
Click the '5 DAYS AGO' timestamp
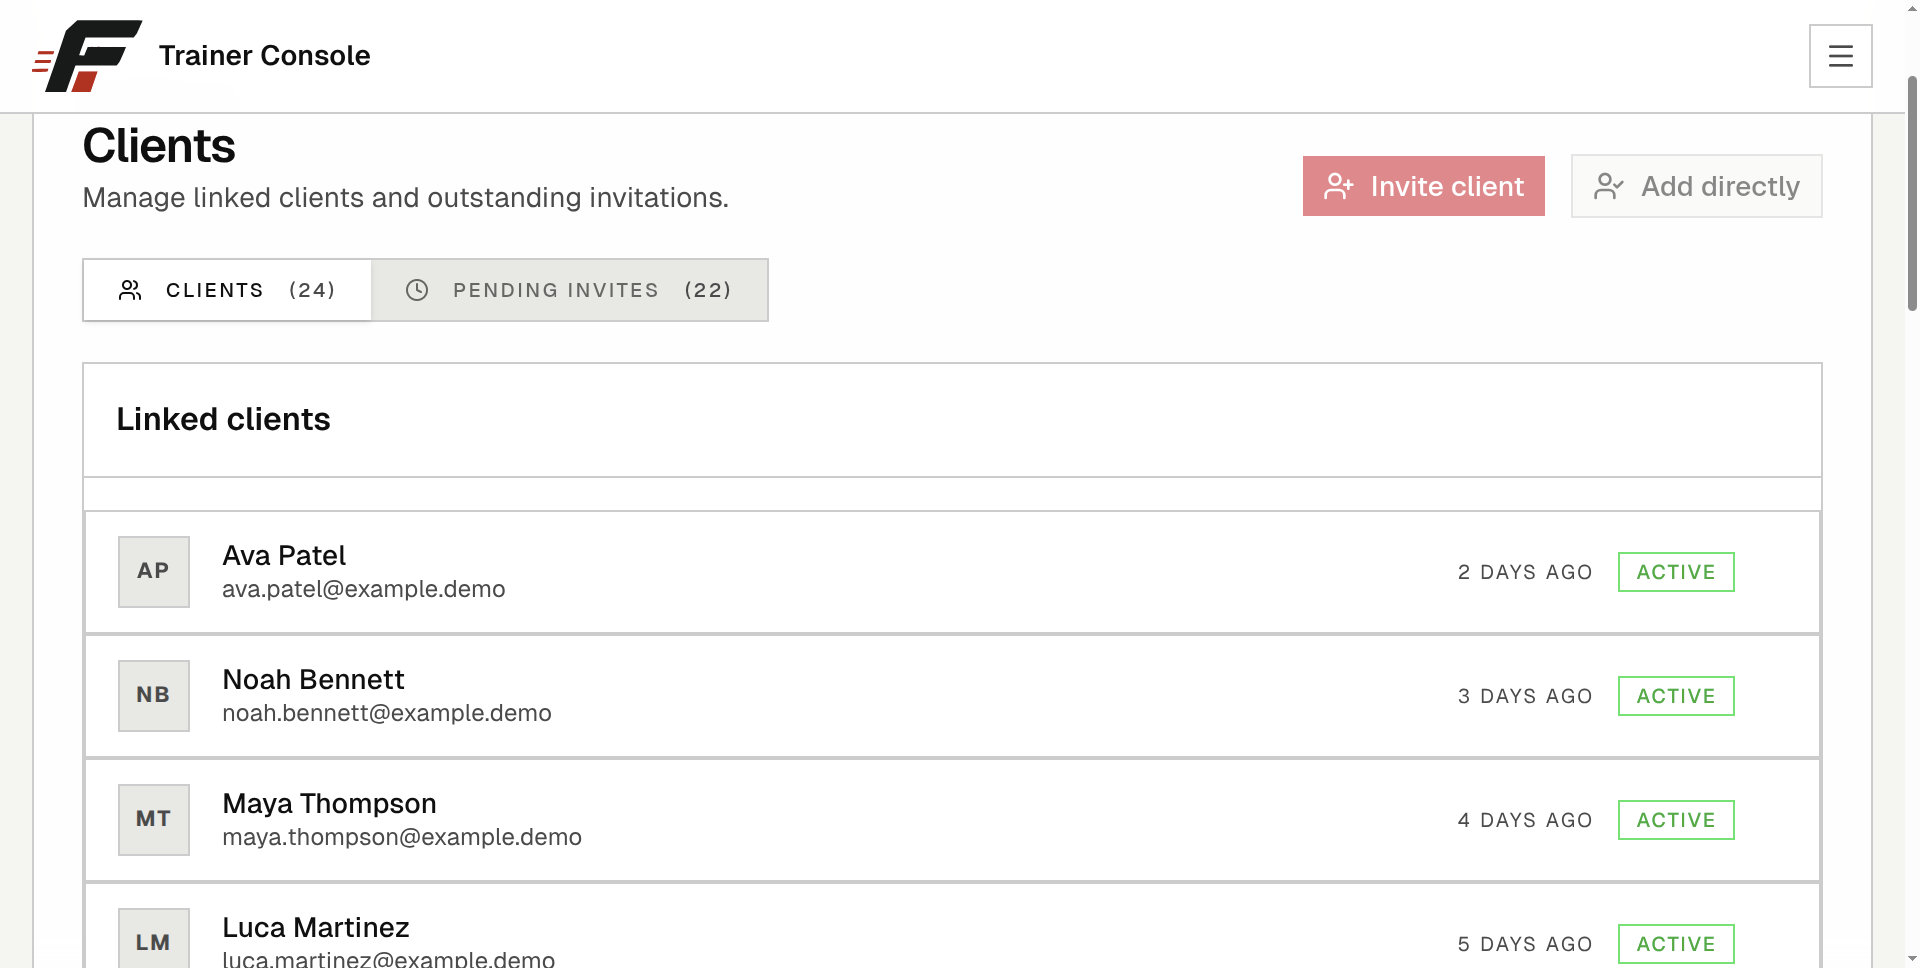click(1525, 944)
